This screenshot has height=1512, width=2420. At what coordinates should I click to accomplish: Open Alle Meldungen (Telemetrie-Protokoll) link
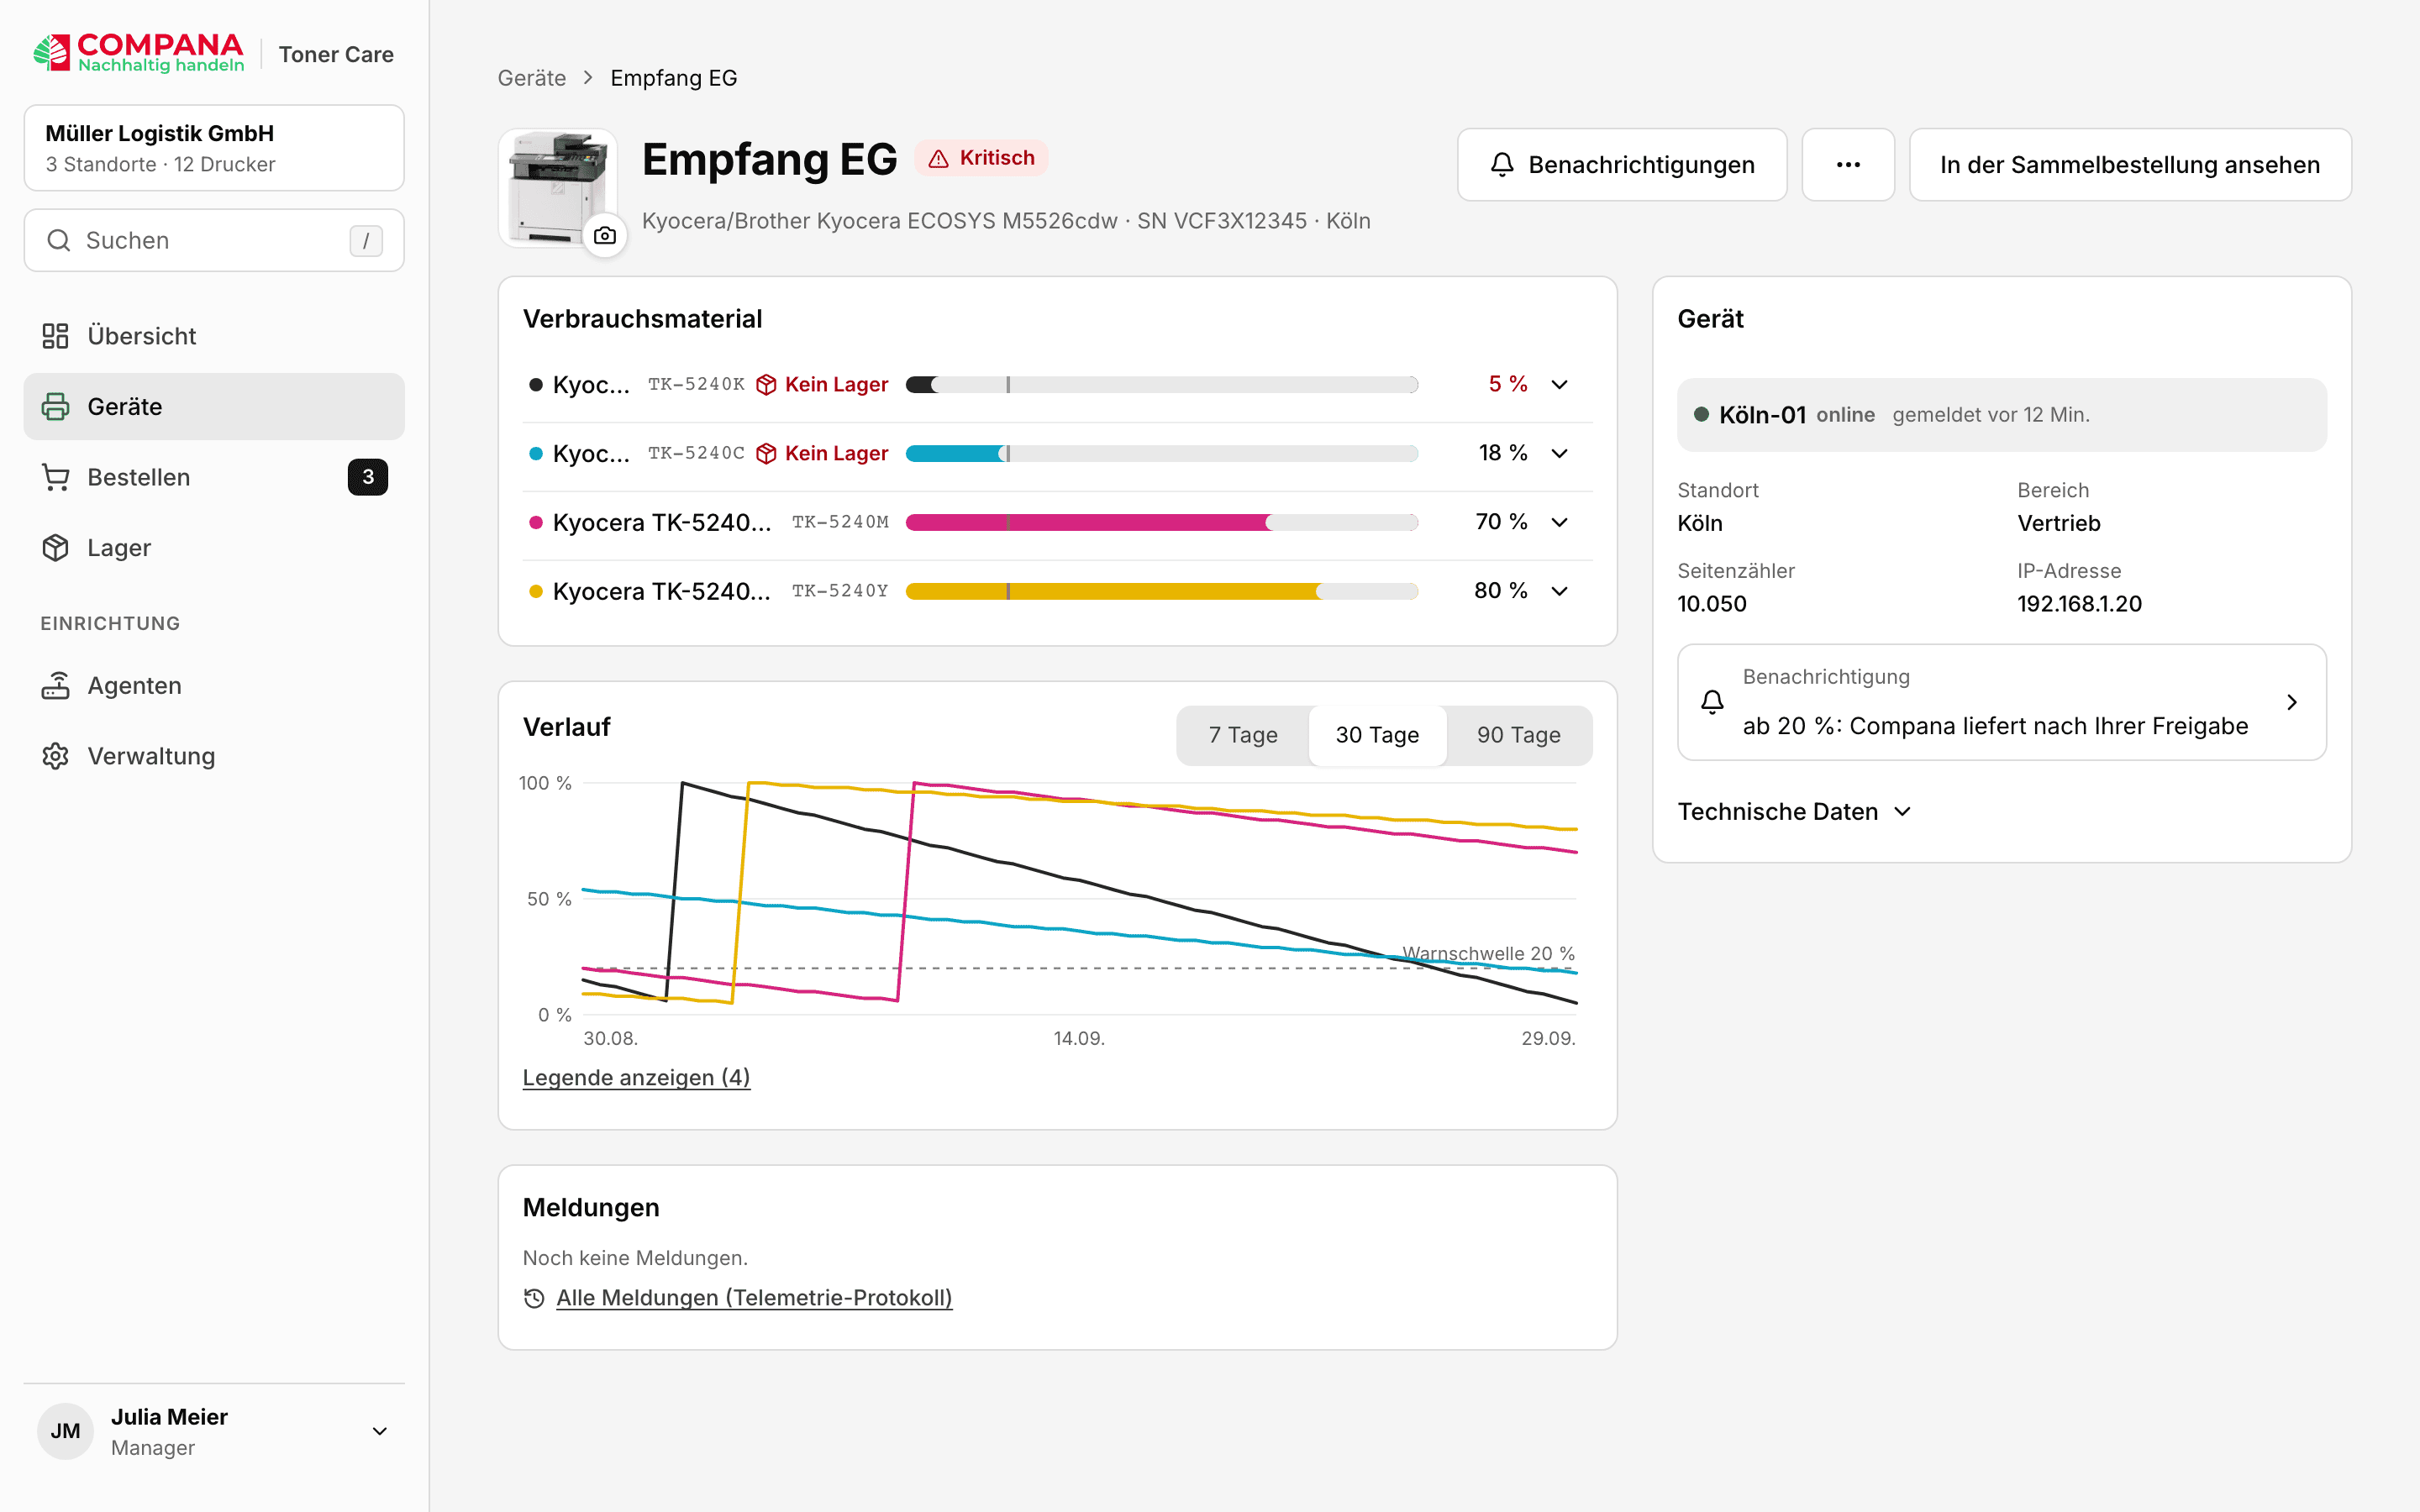tap(754, 1298)
